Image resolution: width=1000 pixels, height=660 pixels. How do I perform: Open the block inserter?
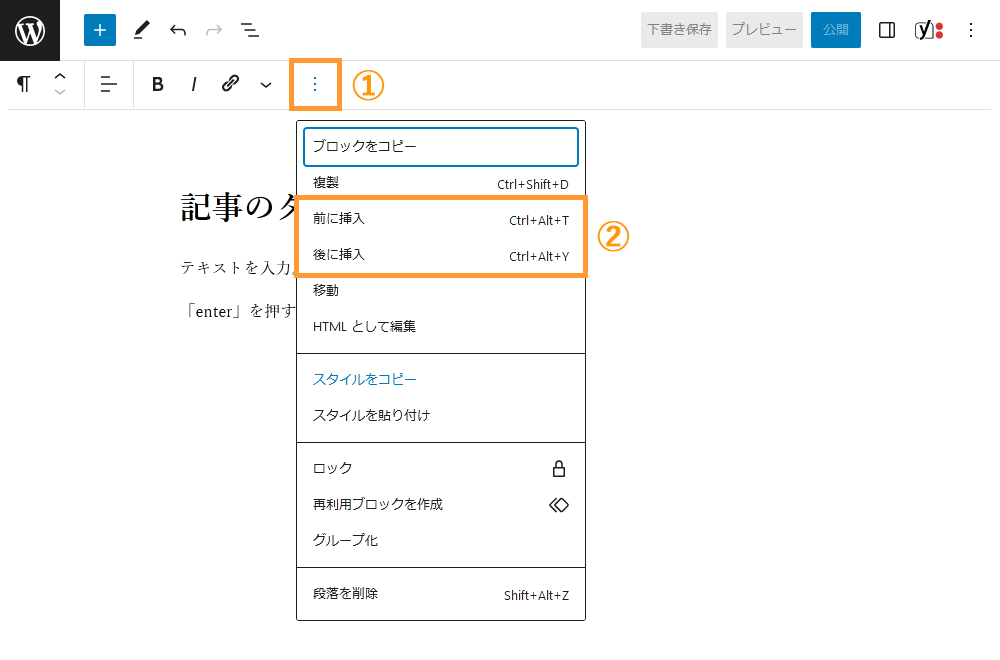pos(99,30)
